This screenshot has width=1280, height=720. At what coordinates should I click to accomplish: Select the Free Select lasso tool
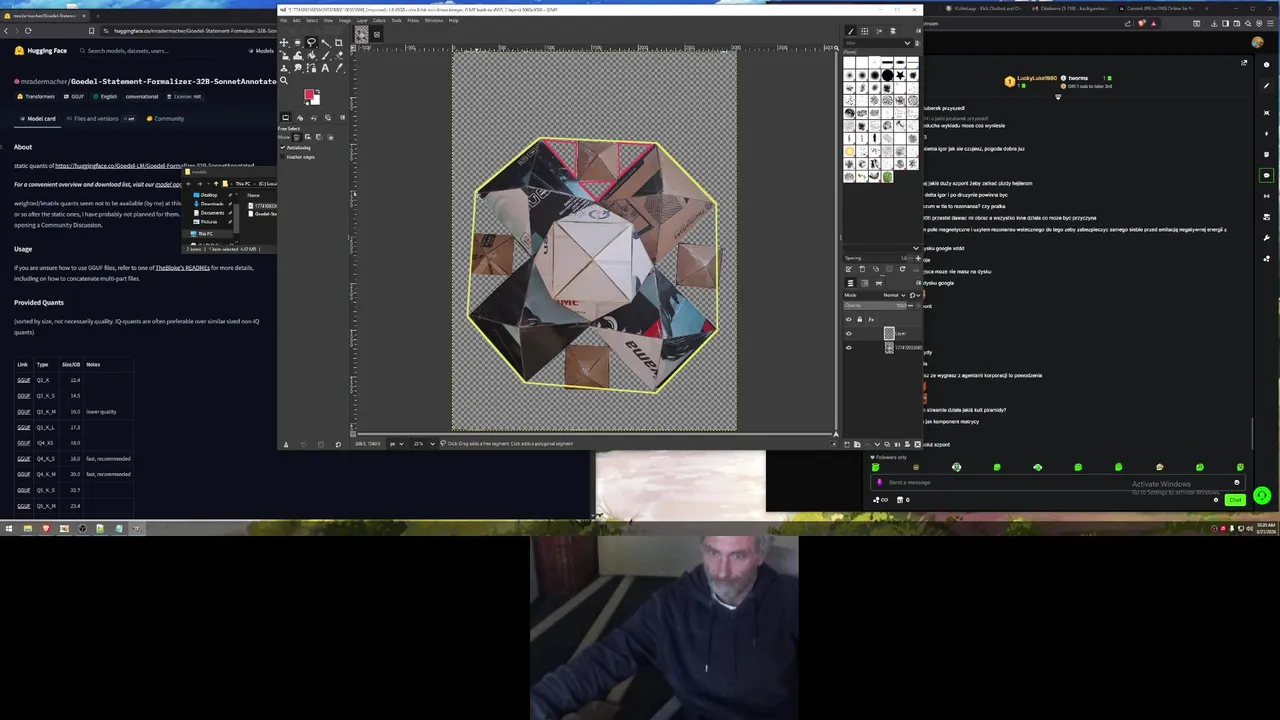[x=311, y=42]
